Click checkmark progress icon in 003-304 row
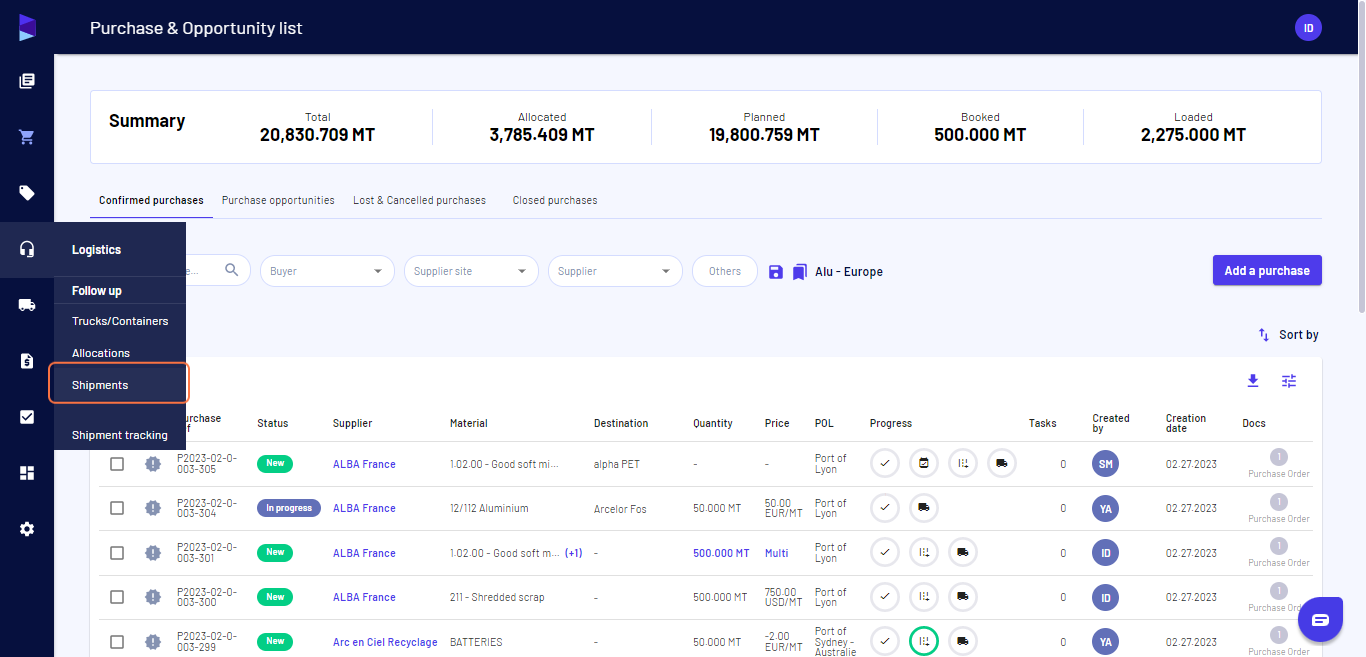 pos(885,508)
